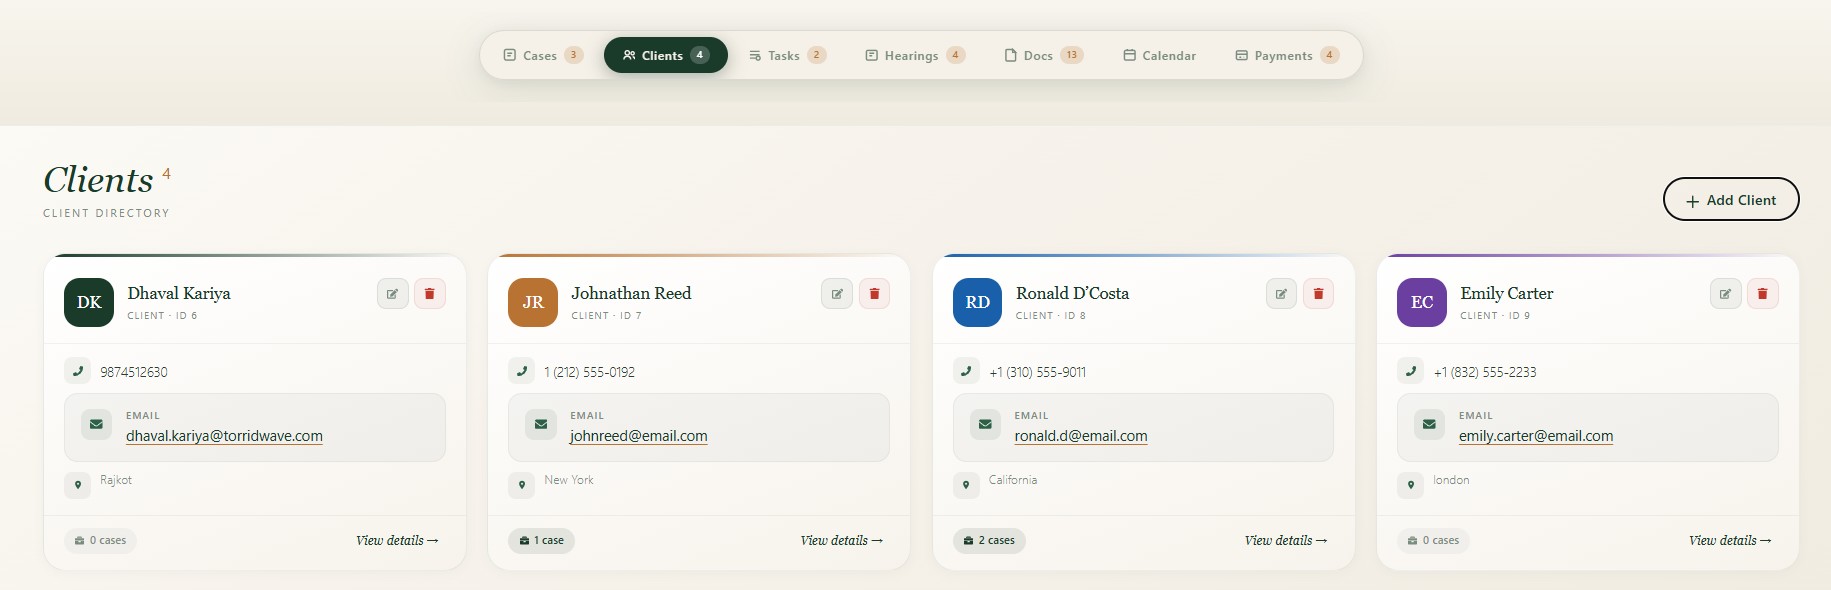
Task: Click phone number +1 (310) 555-9011
Action: pos(1037,372)
